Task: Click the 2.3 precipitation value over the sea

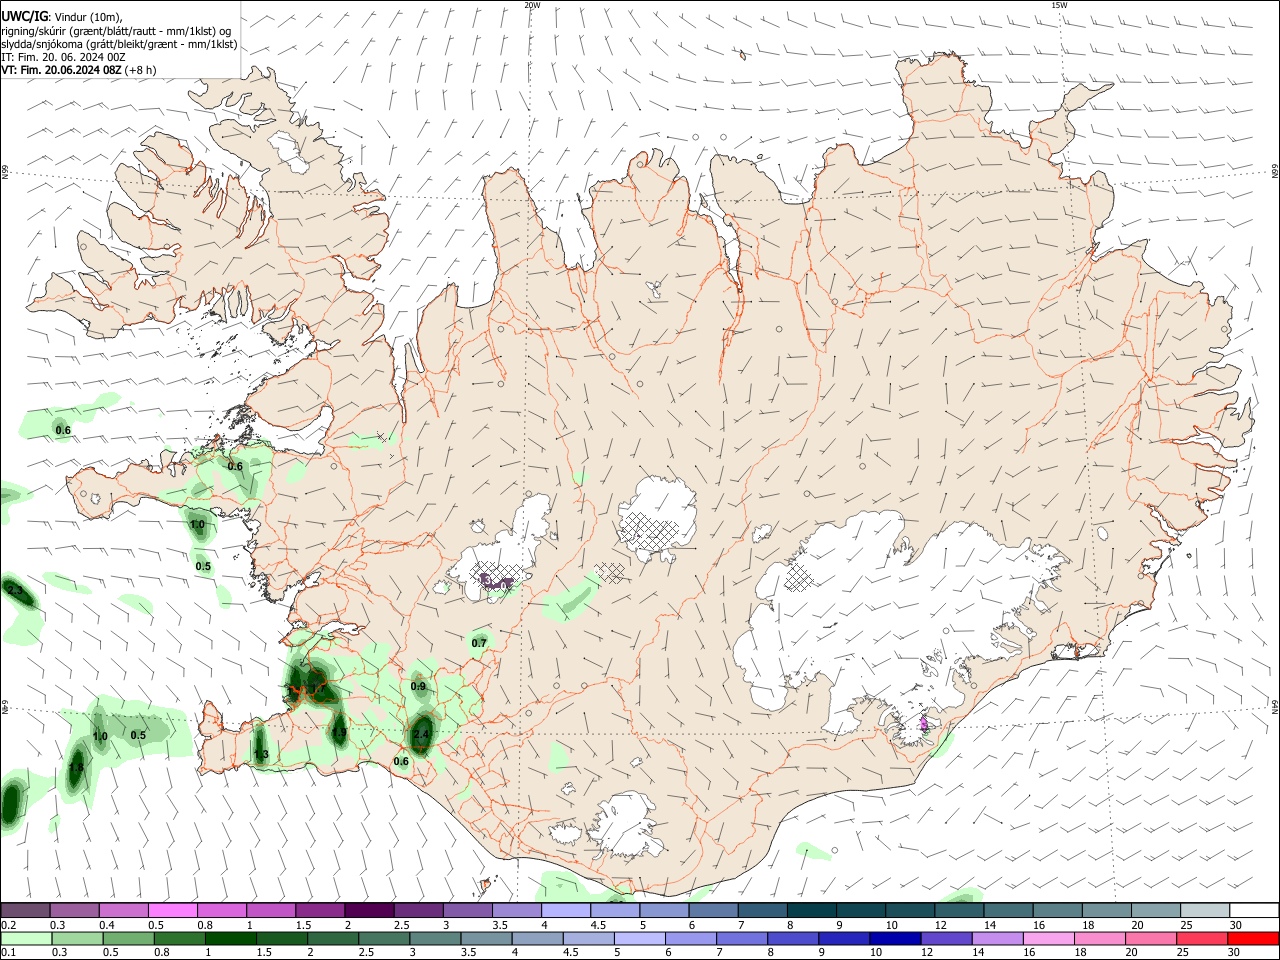Action: click(x=15, y=591)
